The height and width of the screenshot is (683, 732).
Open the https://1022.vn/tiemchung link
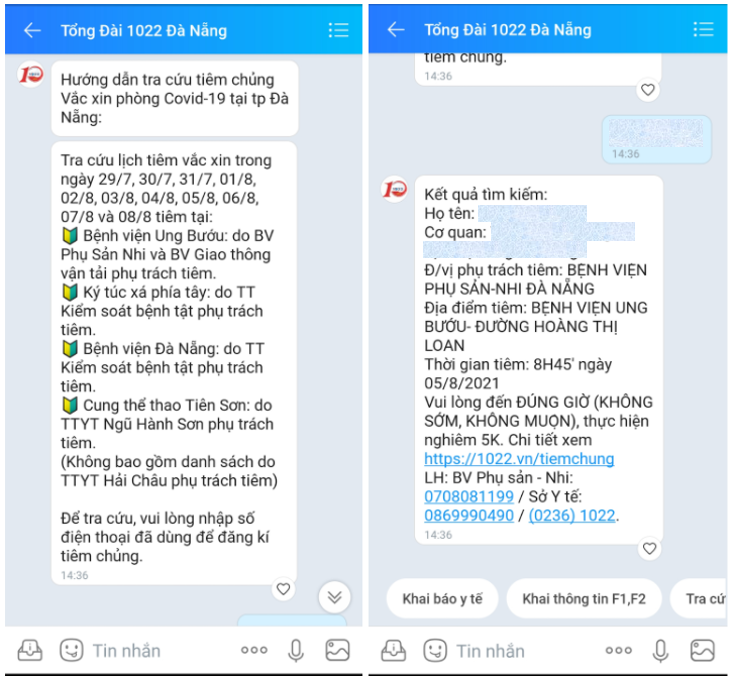519,458
